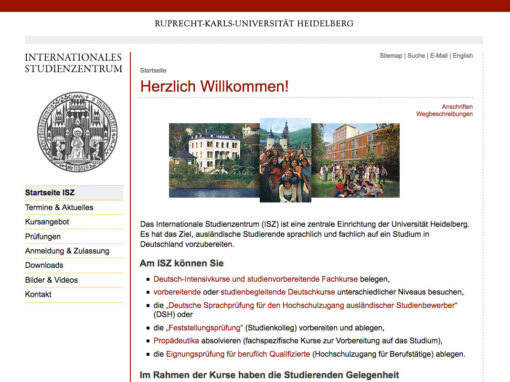Click Internationales Studienzentrum title
This screenshot has height=382, width=510.
click(73, 63)
